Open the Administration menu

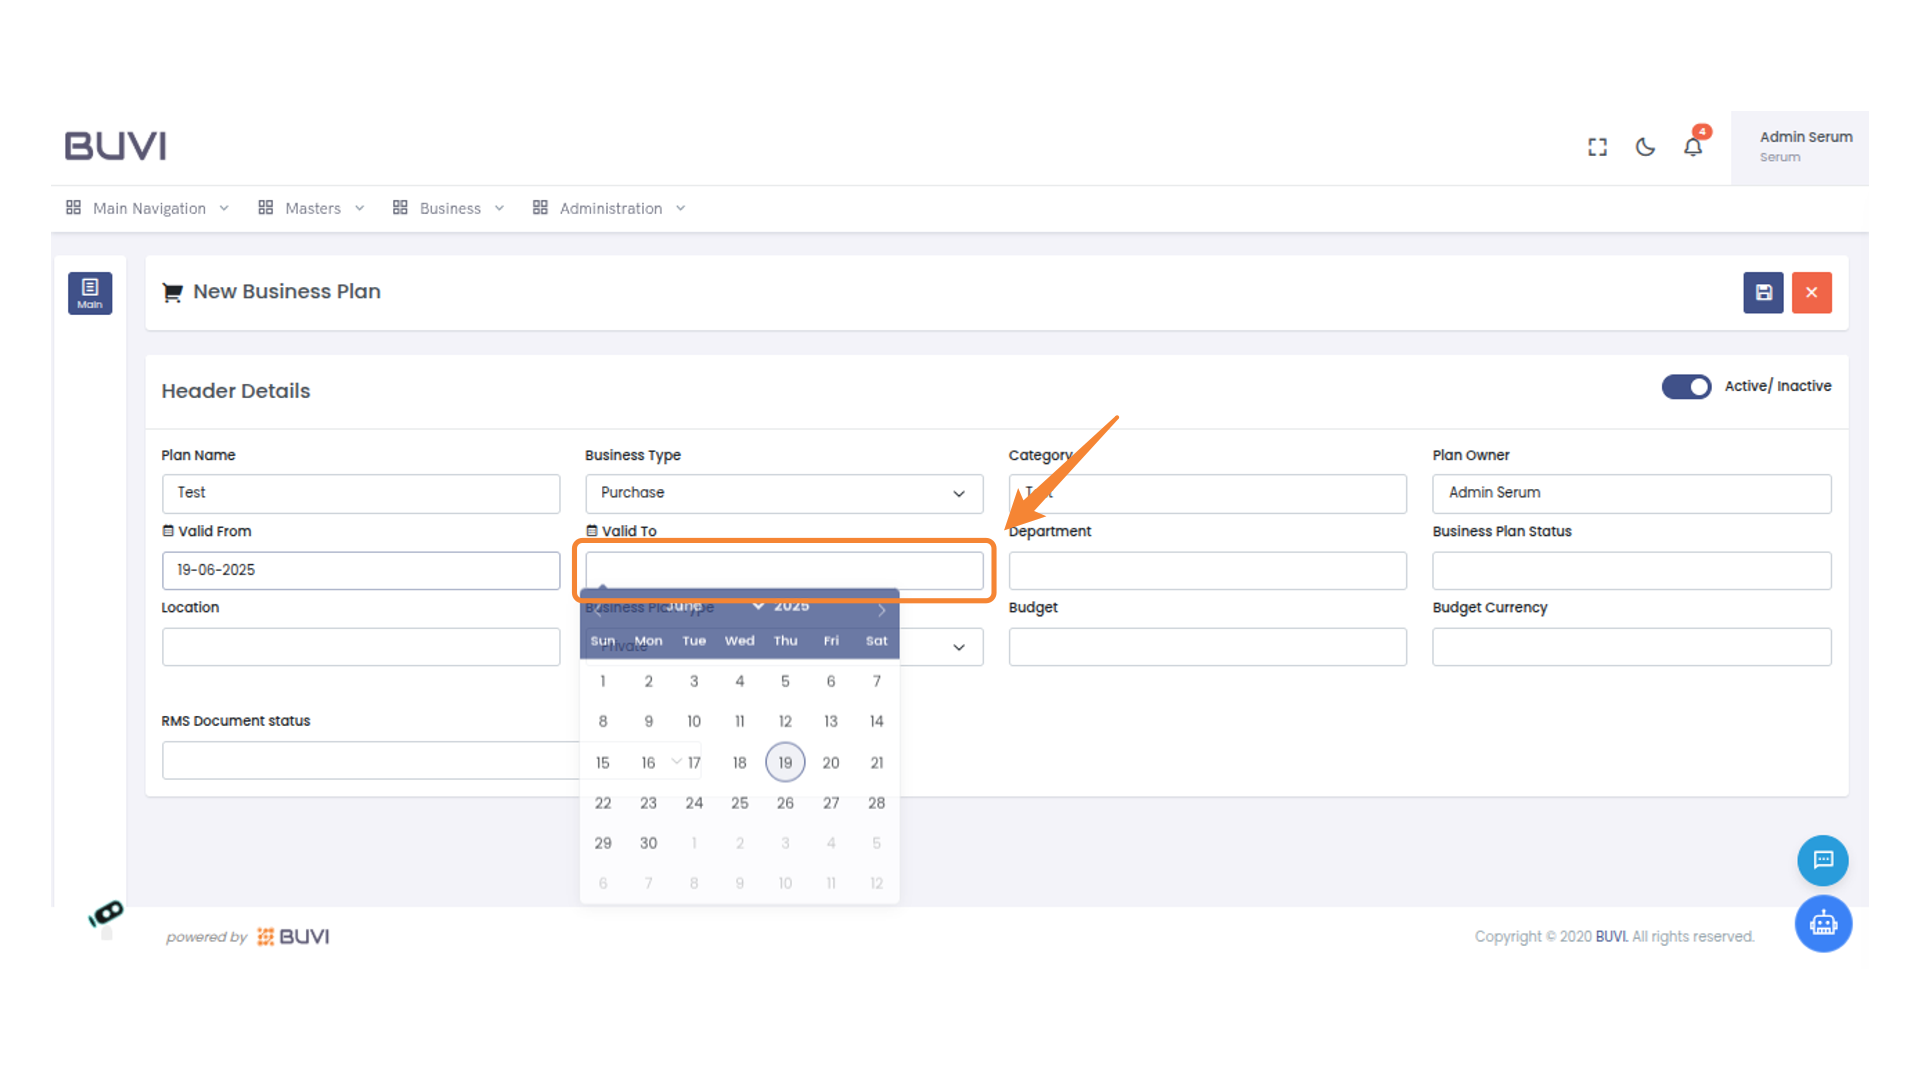[609, 208]
